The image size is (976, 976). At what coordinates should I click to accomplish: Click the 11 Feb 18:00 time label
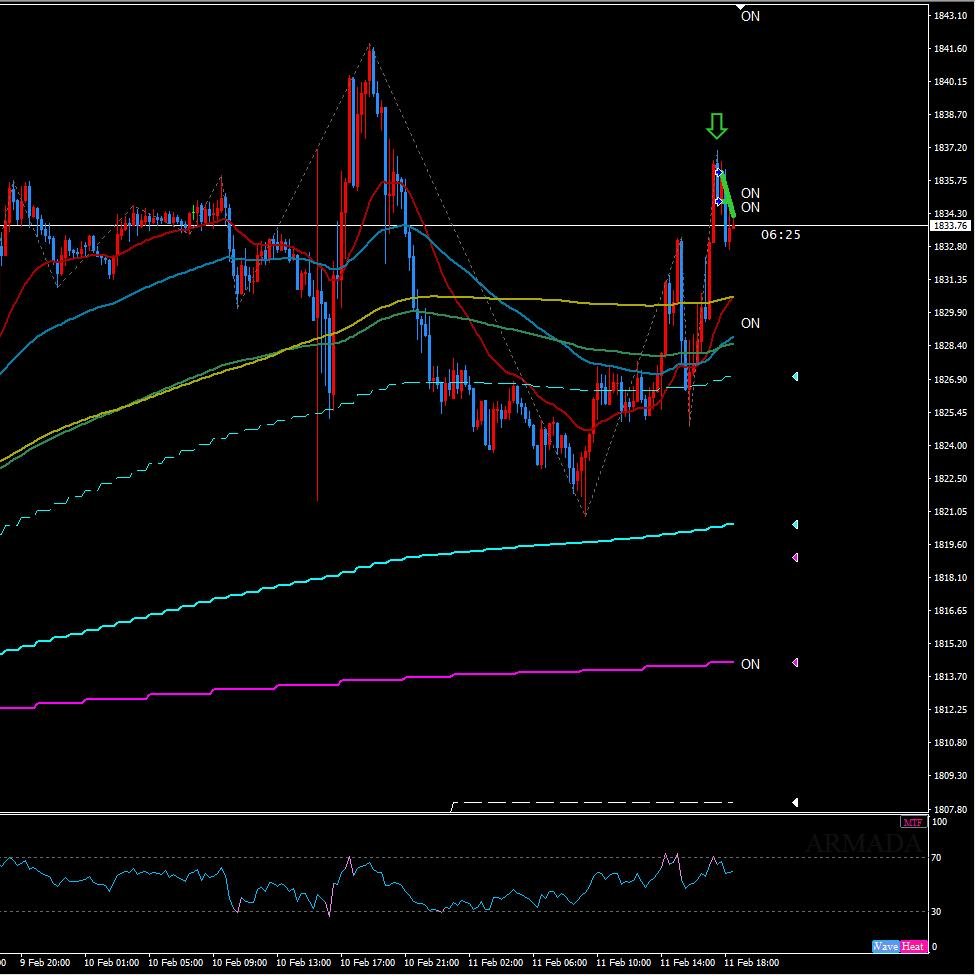[x=751, y=962]
